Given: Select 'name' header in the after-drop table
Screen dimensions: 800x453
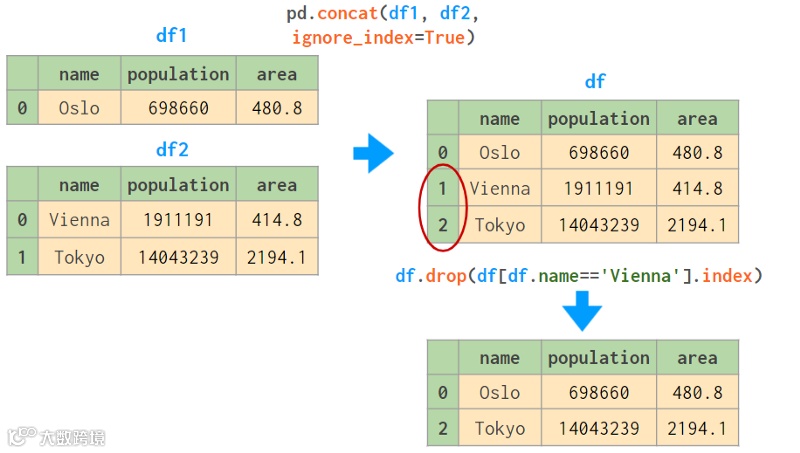Looking at the screenshot, I should (x=499, y=358).
